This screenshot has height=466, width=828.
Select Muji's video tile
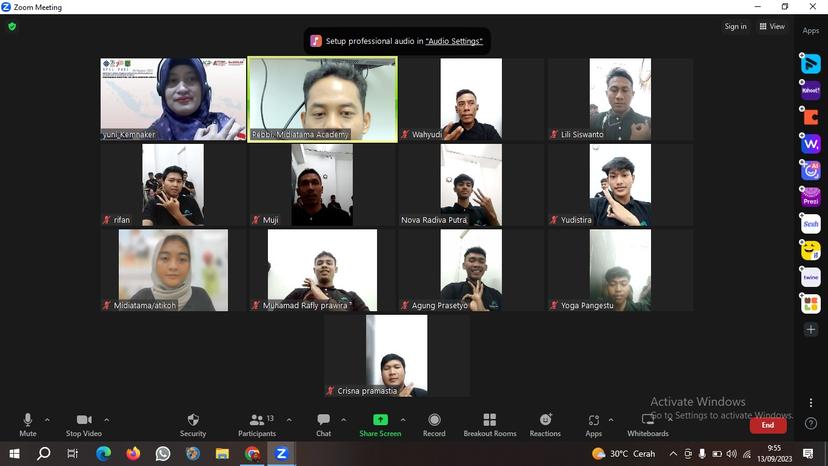(322, 185)
